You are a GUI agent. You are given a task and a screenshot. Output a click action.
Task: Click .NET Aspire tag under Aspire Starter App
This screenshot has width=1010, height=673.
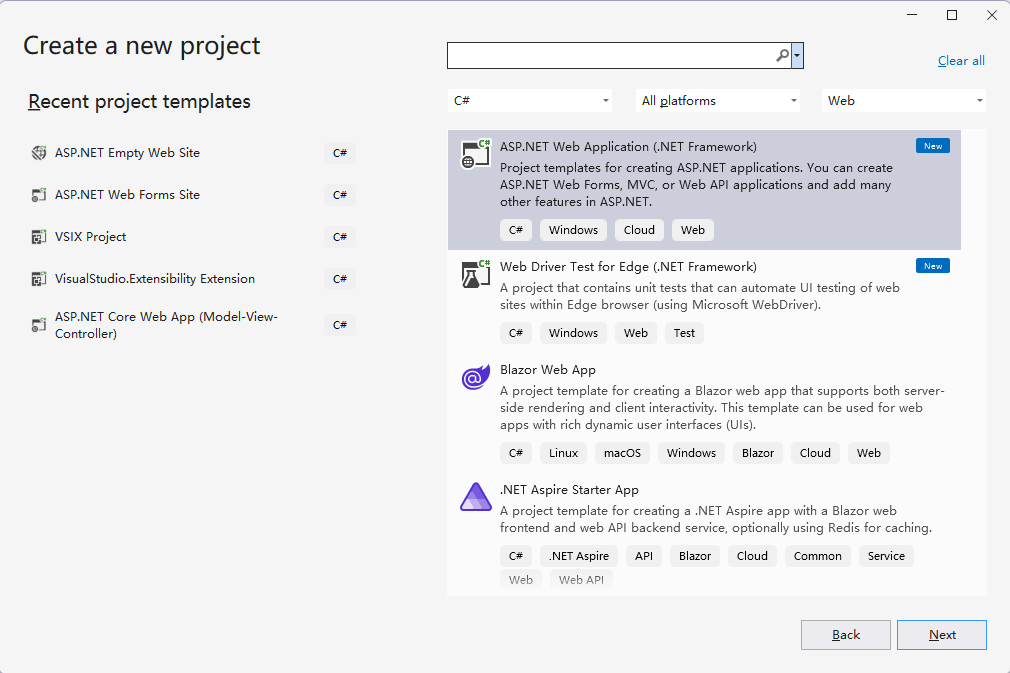point(578,556)
